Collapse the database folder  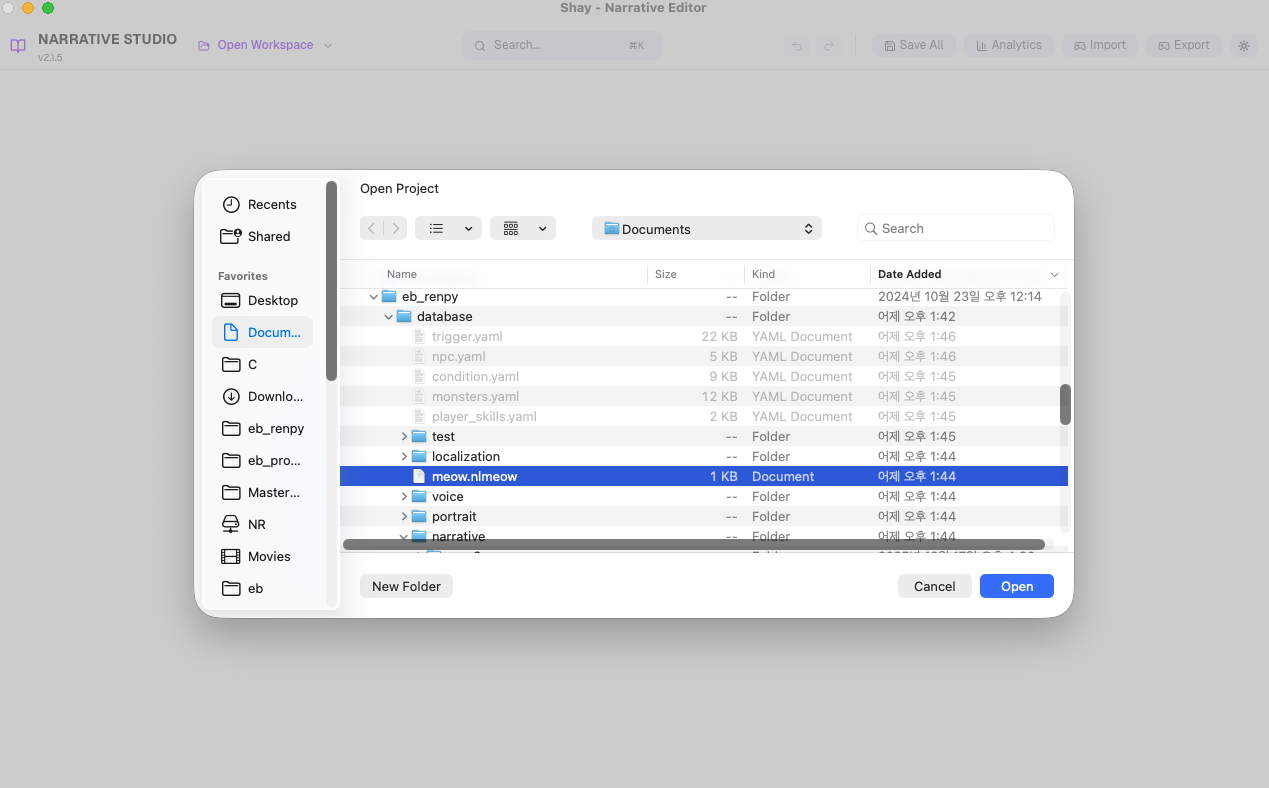click(389, 317)
